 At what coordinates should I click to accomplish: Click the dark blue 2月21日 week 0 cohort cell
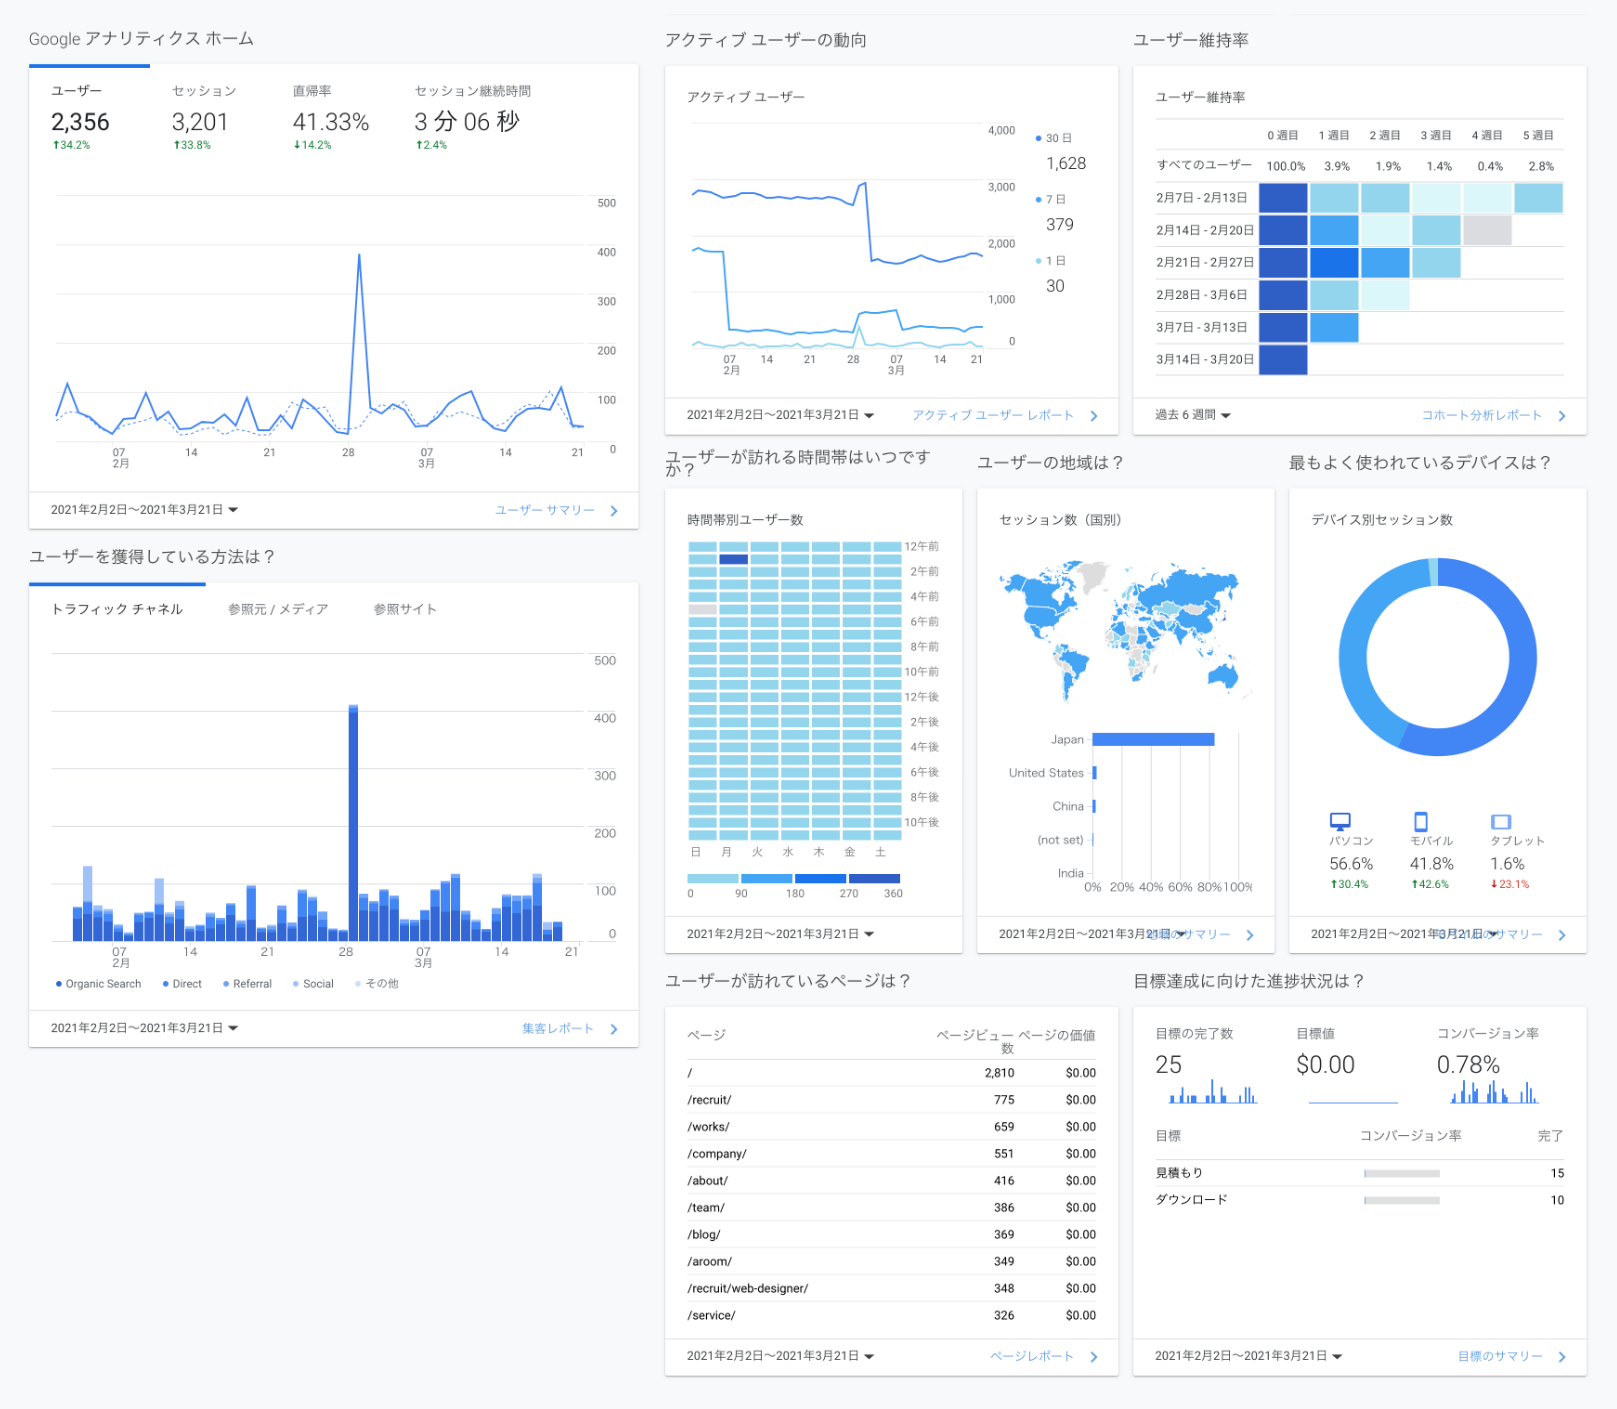point(1283,263)
